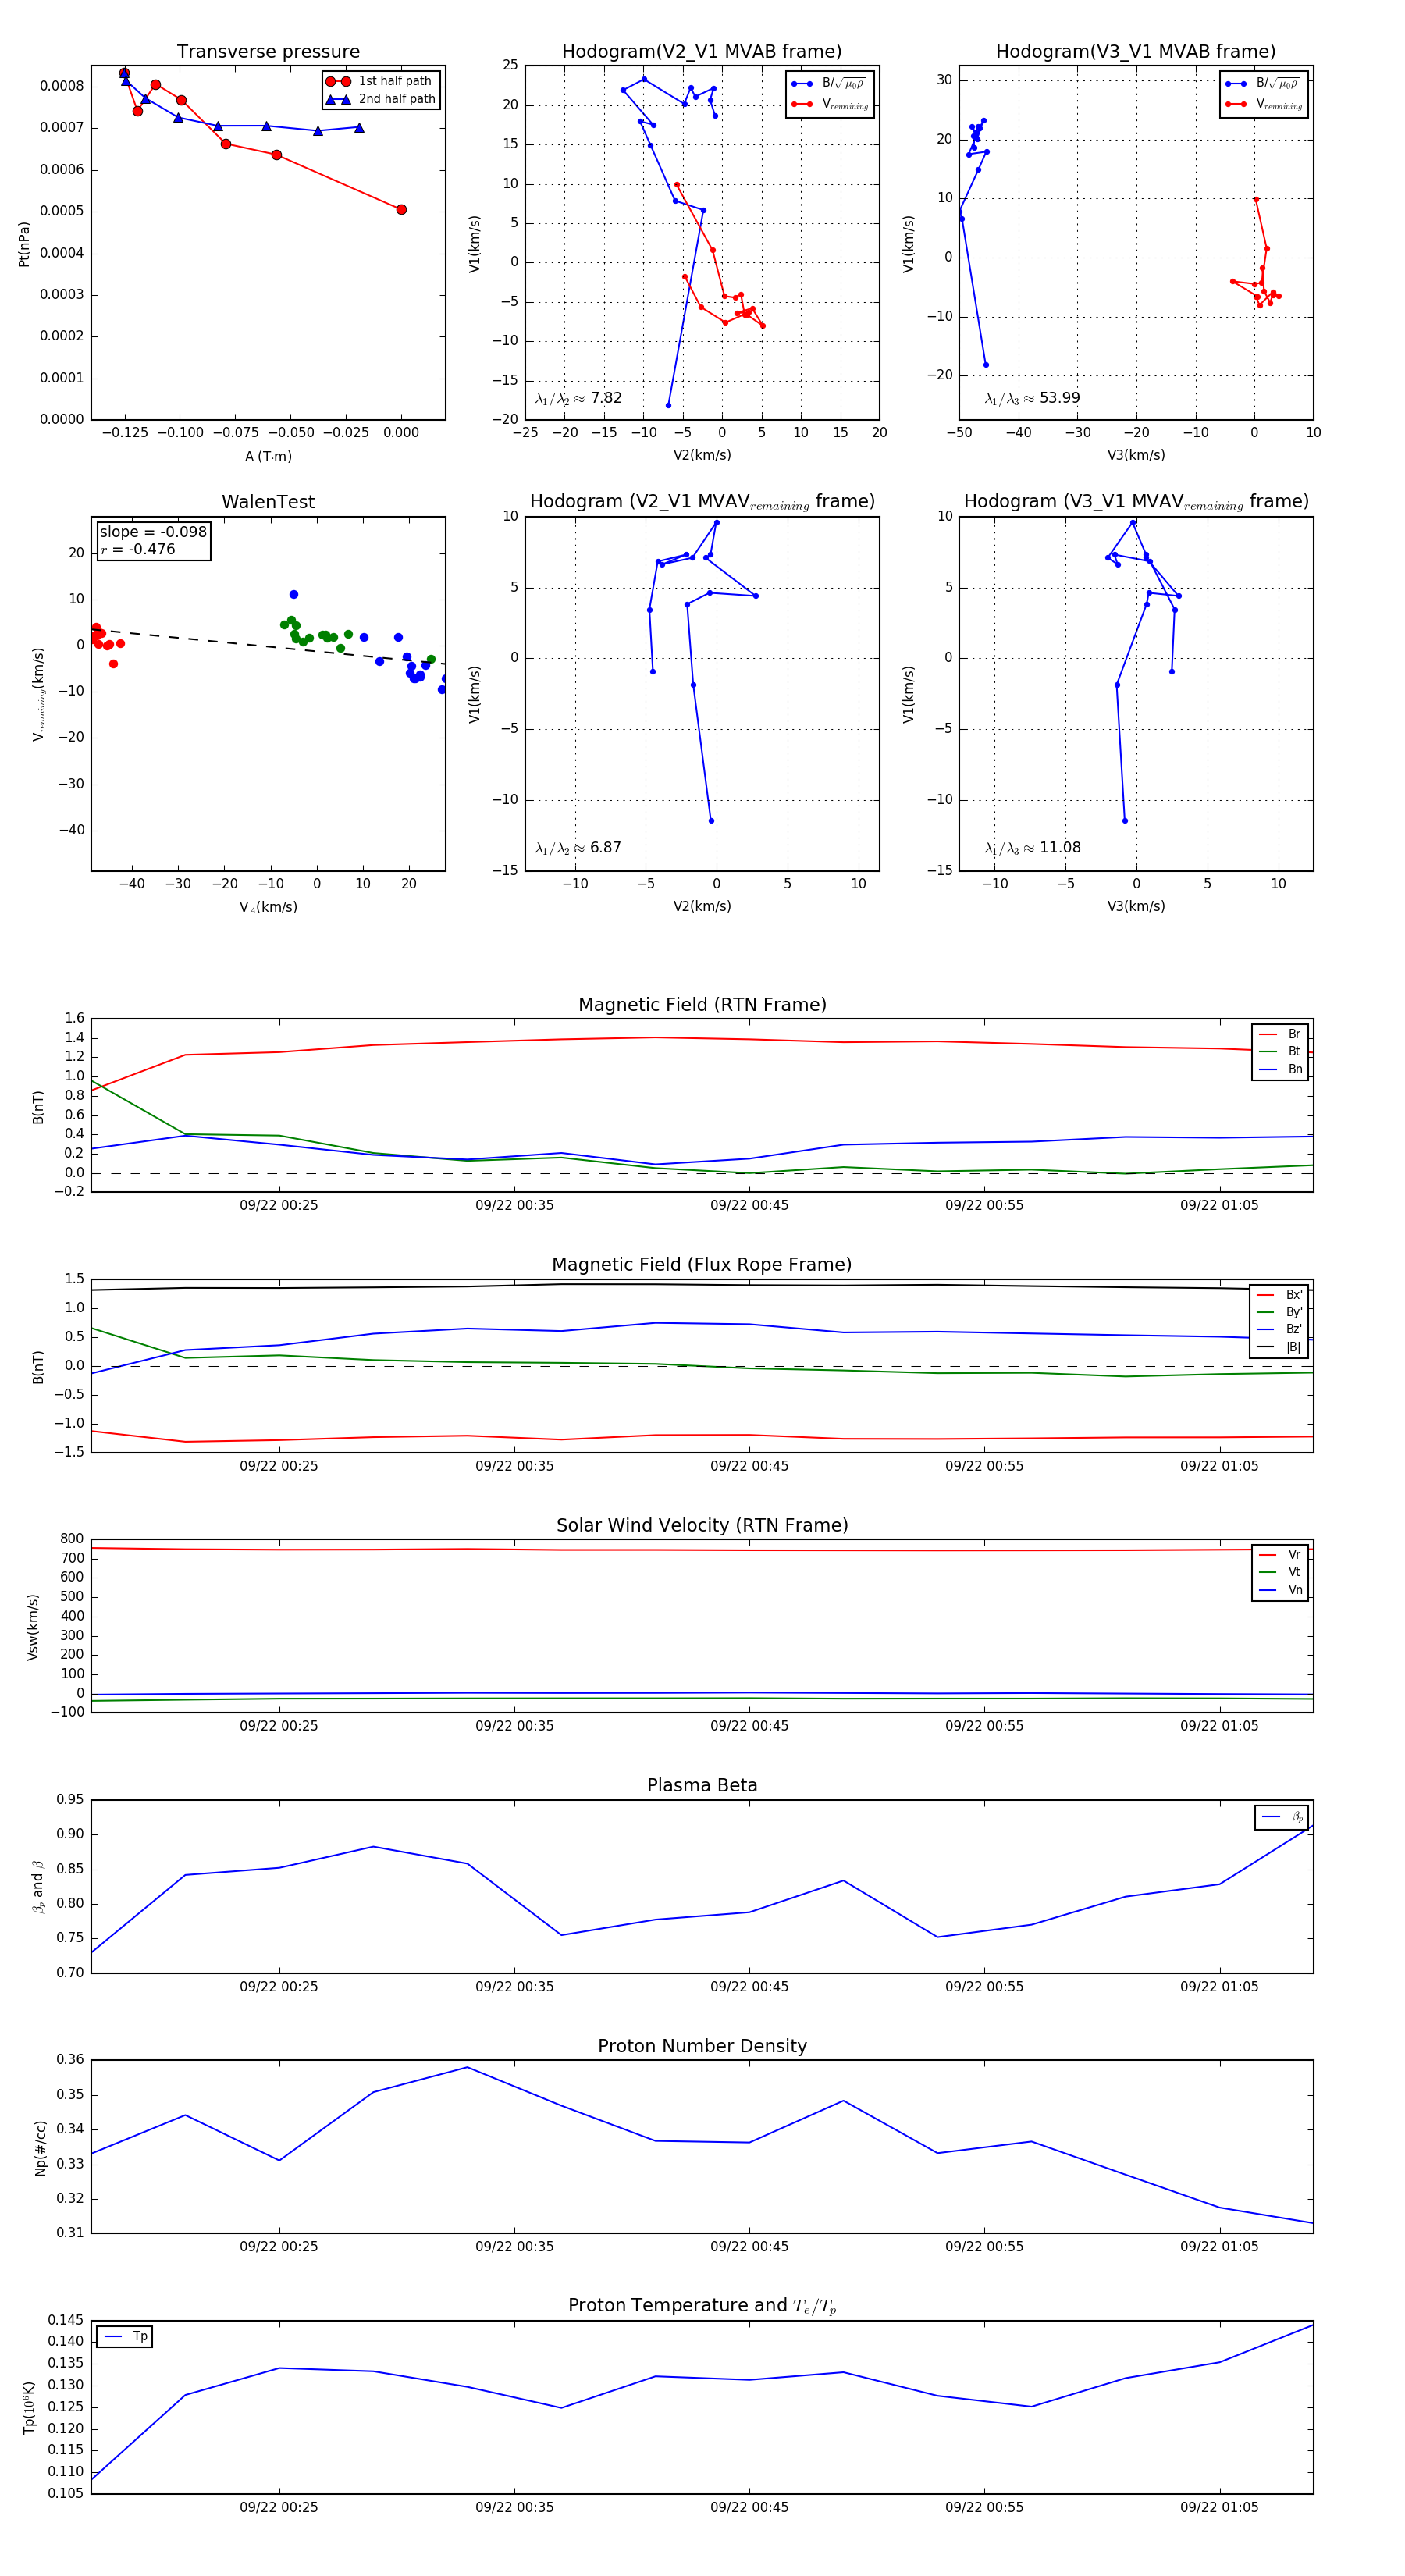1405x2576 pixels.
Task: Select the "|B|" legend entry
Action: 1279,1347
